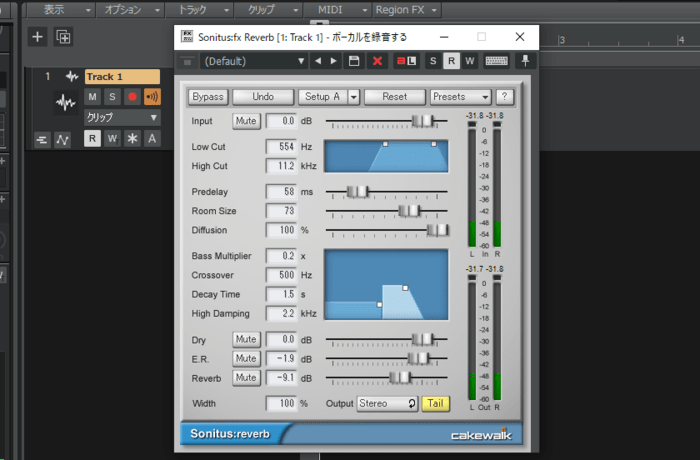Click the Diffusion slider handle

pyautogui.click(x=438, y=230)
